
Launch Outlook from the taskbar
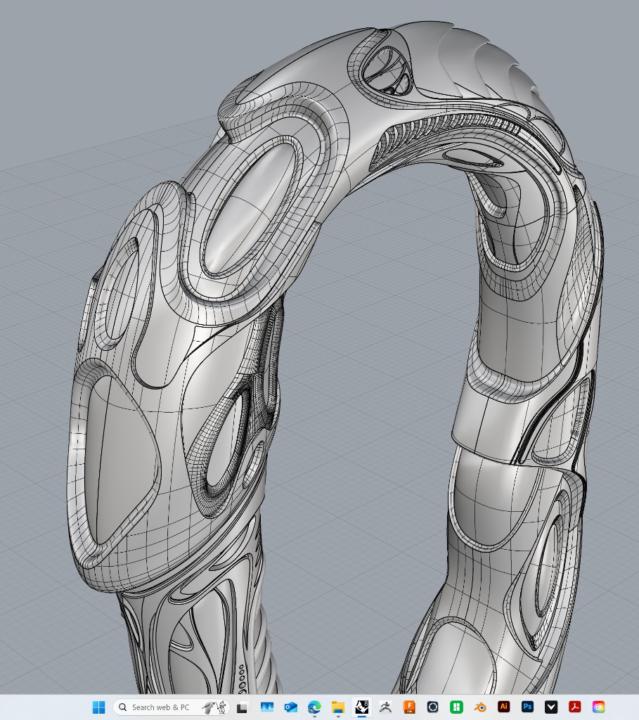[291, 707]
